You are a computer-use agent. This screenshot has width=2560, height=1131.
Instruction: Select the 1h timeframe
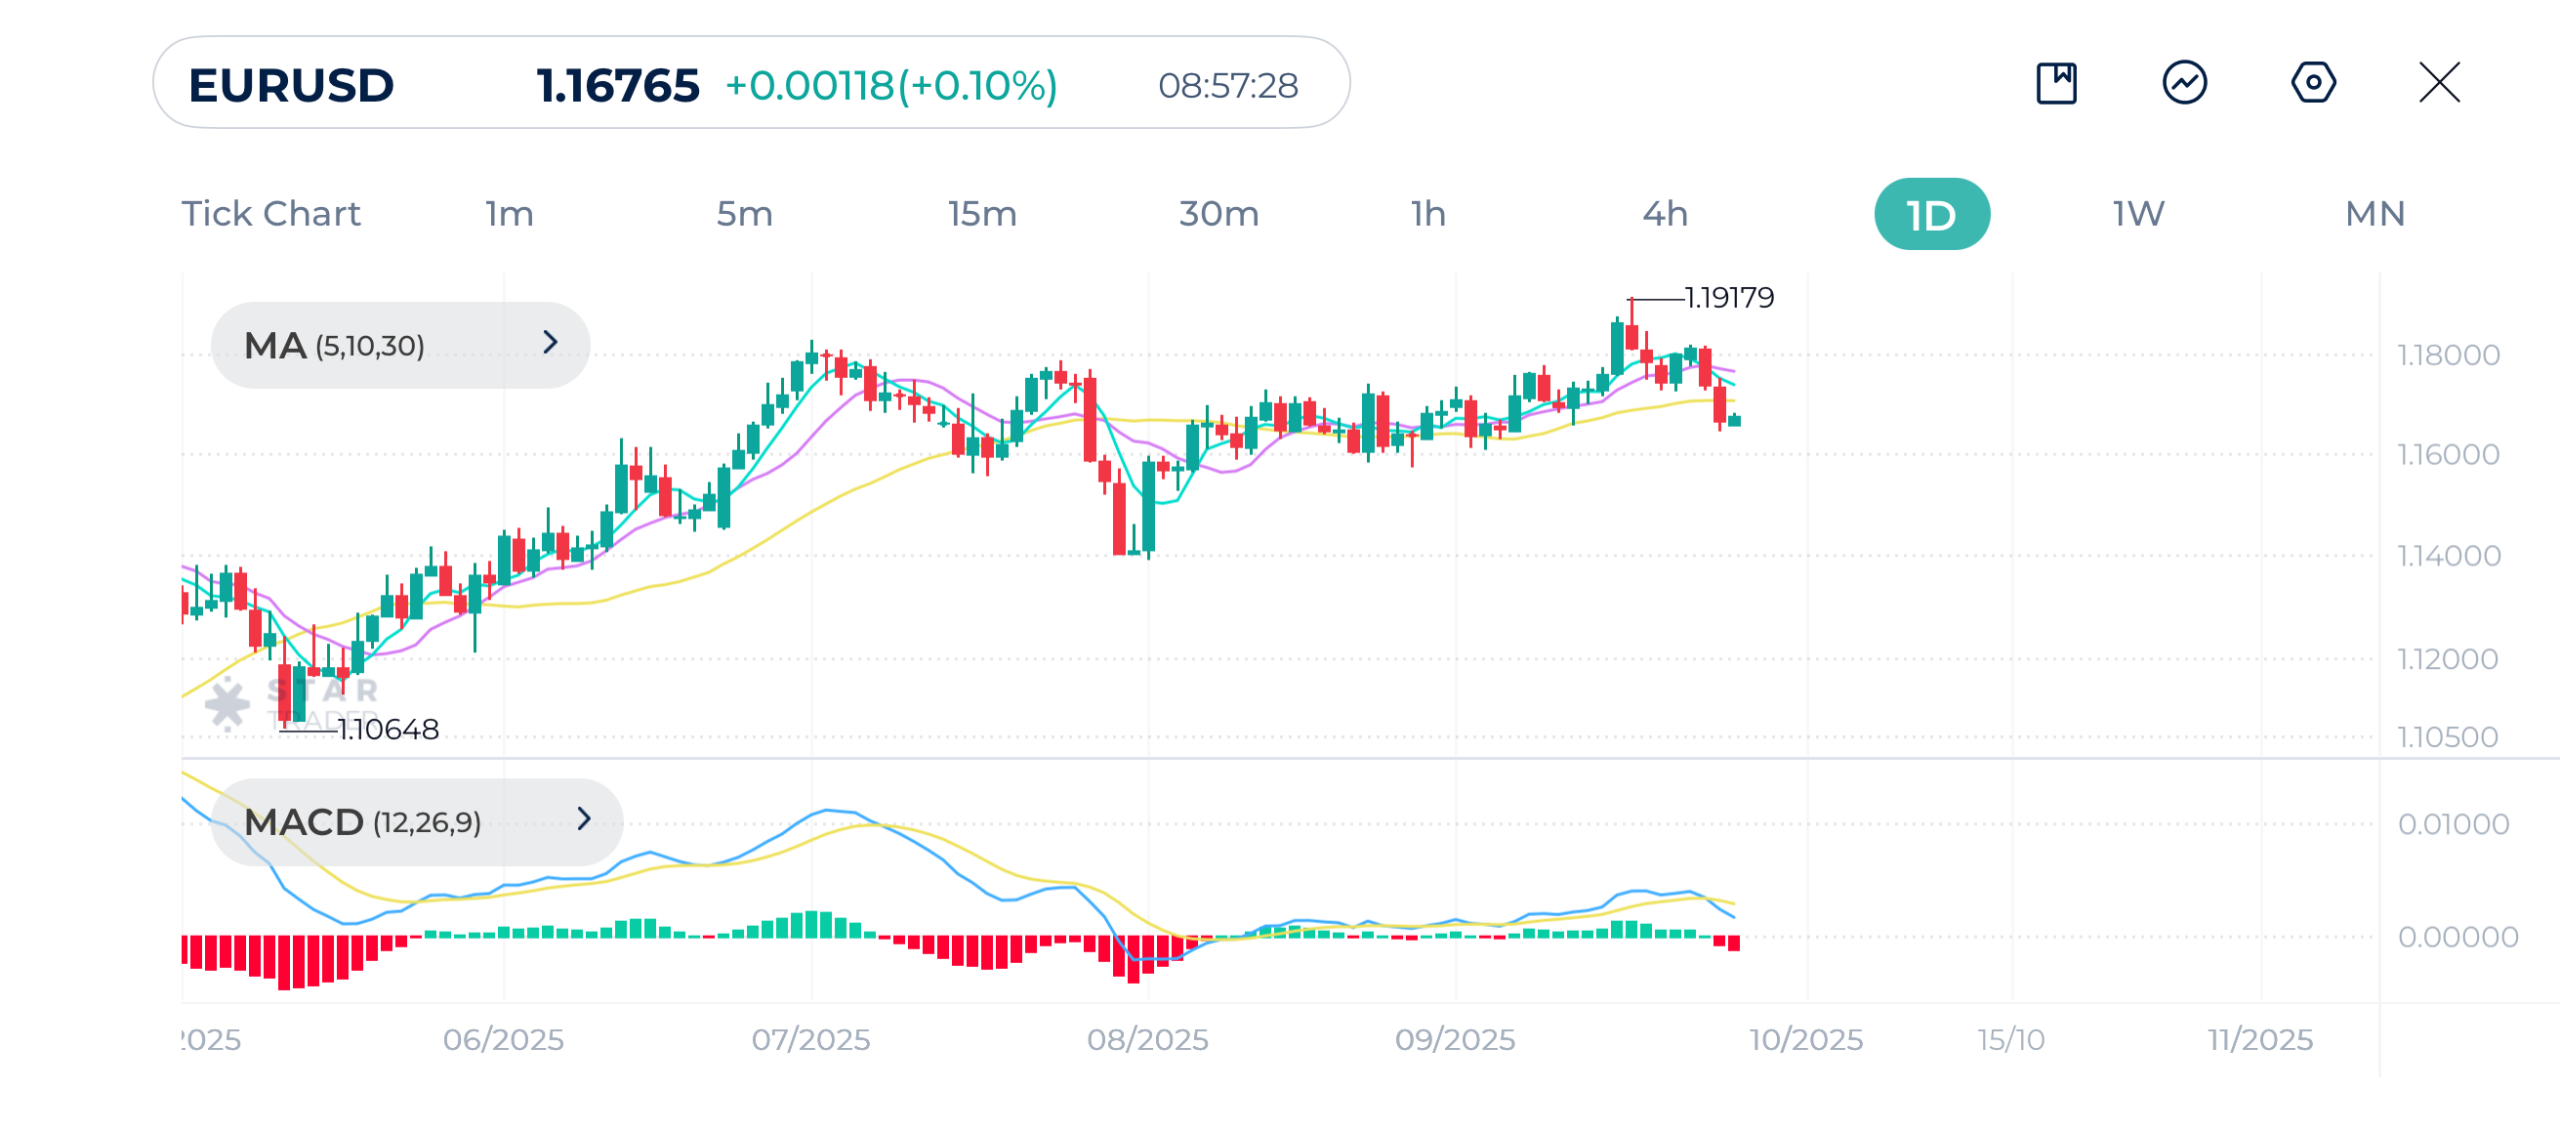tap(1428, 214)
